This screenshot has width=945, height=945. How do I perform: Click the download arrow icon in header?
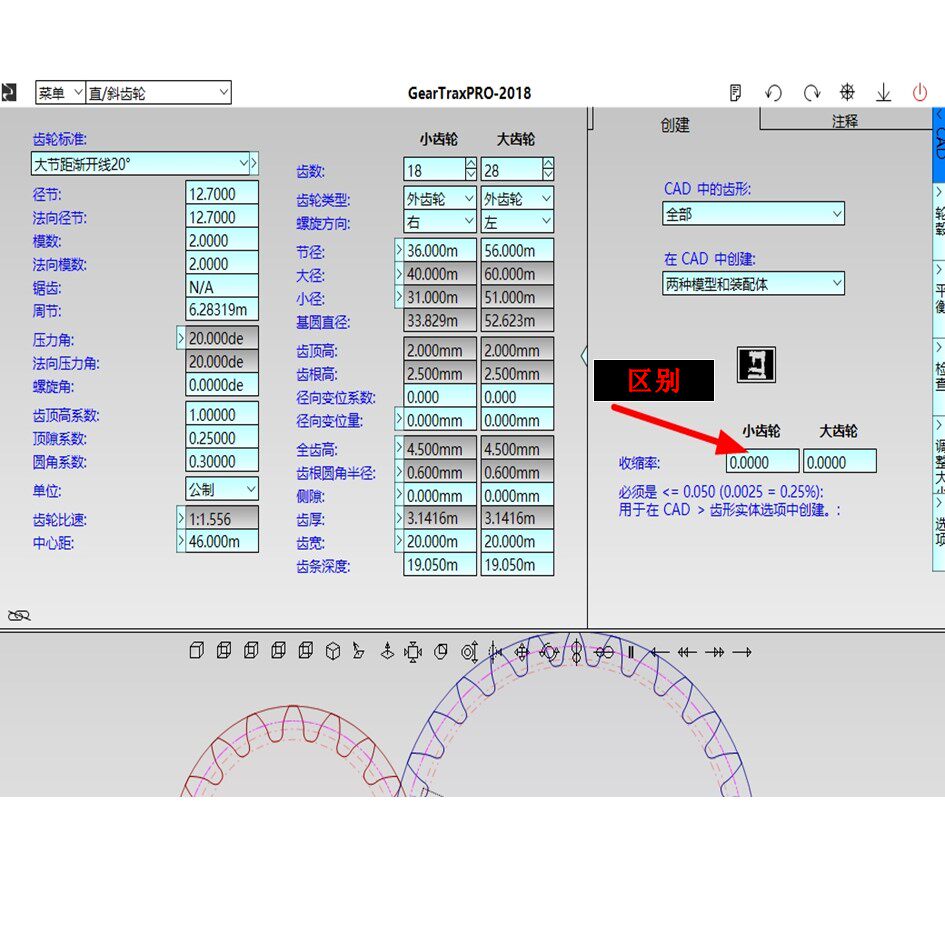click(883, 93)
